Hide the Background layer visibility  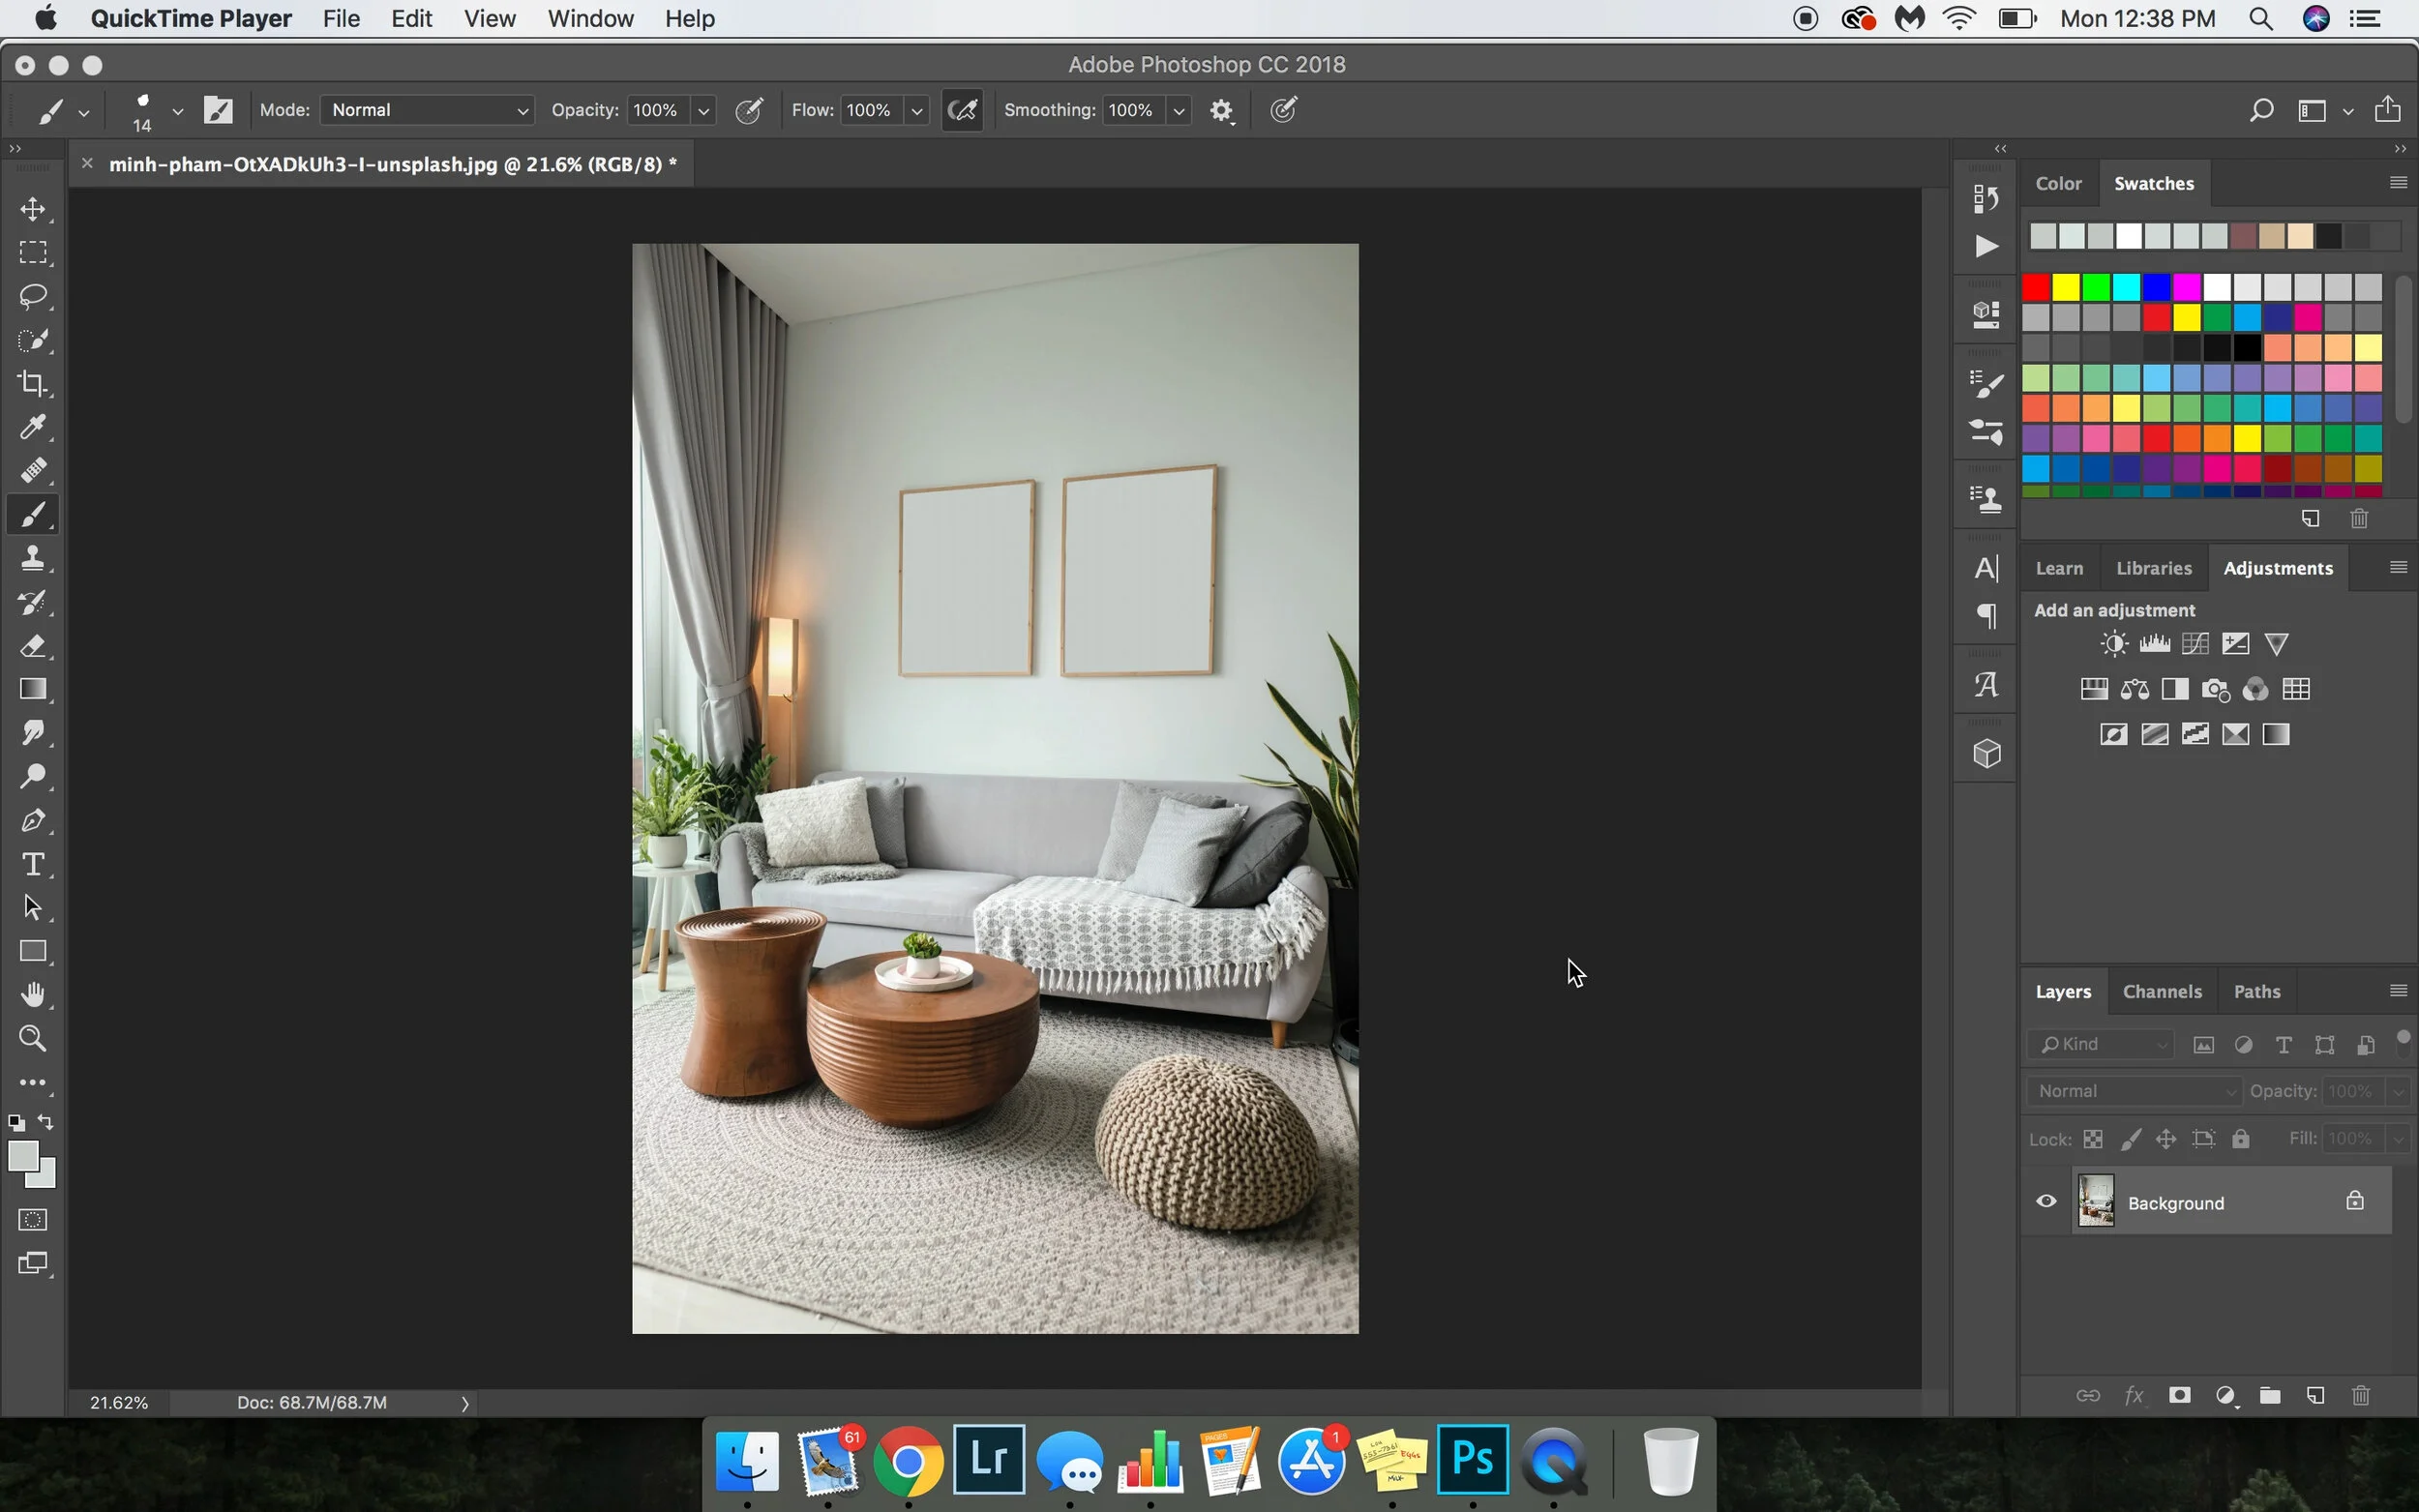(x=2046, y=1201)
